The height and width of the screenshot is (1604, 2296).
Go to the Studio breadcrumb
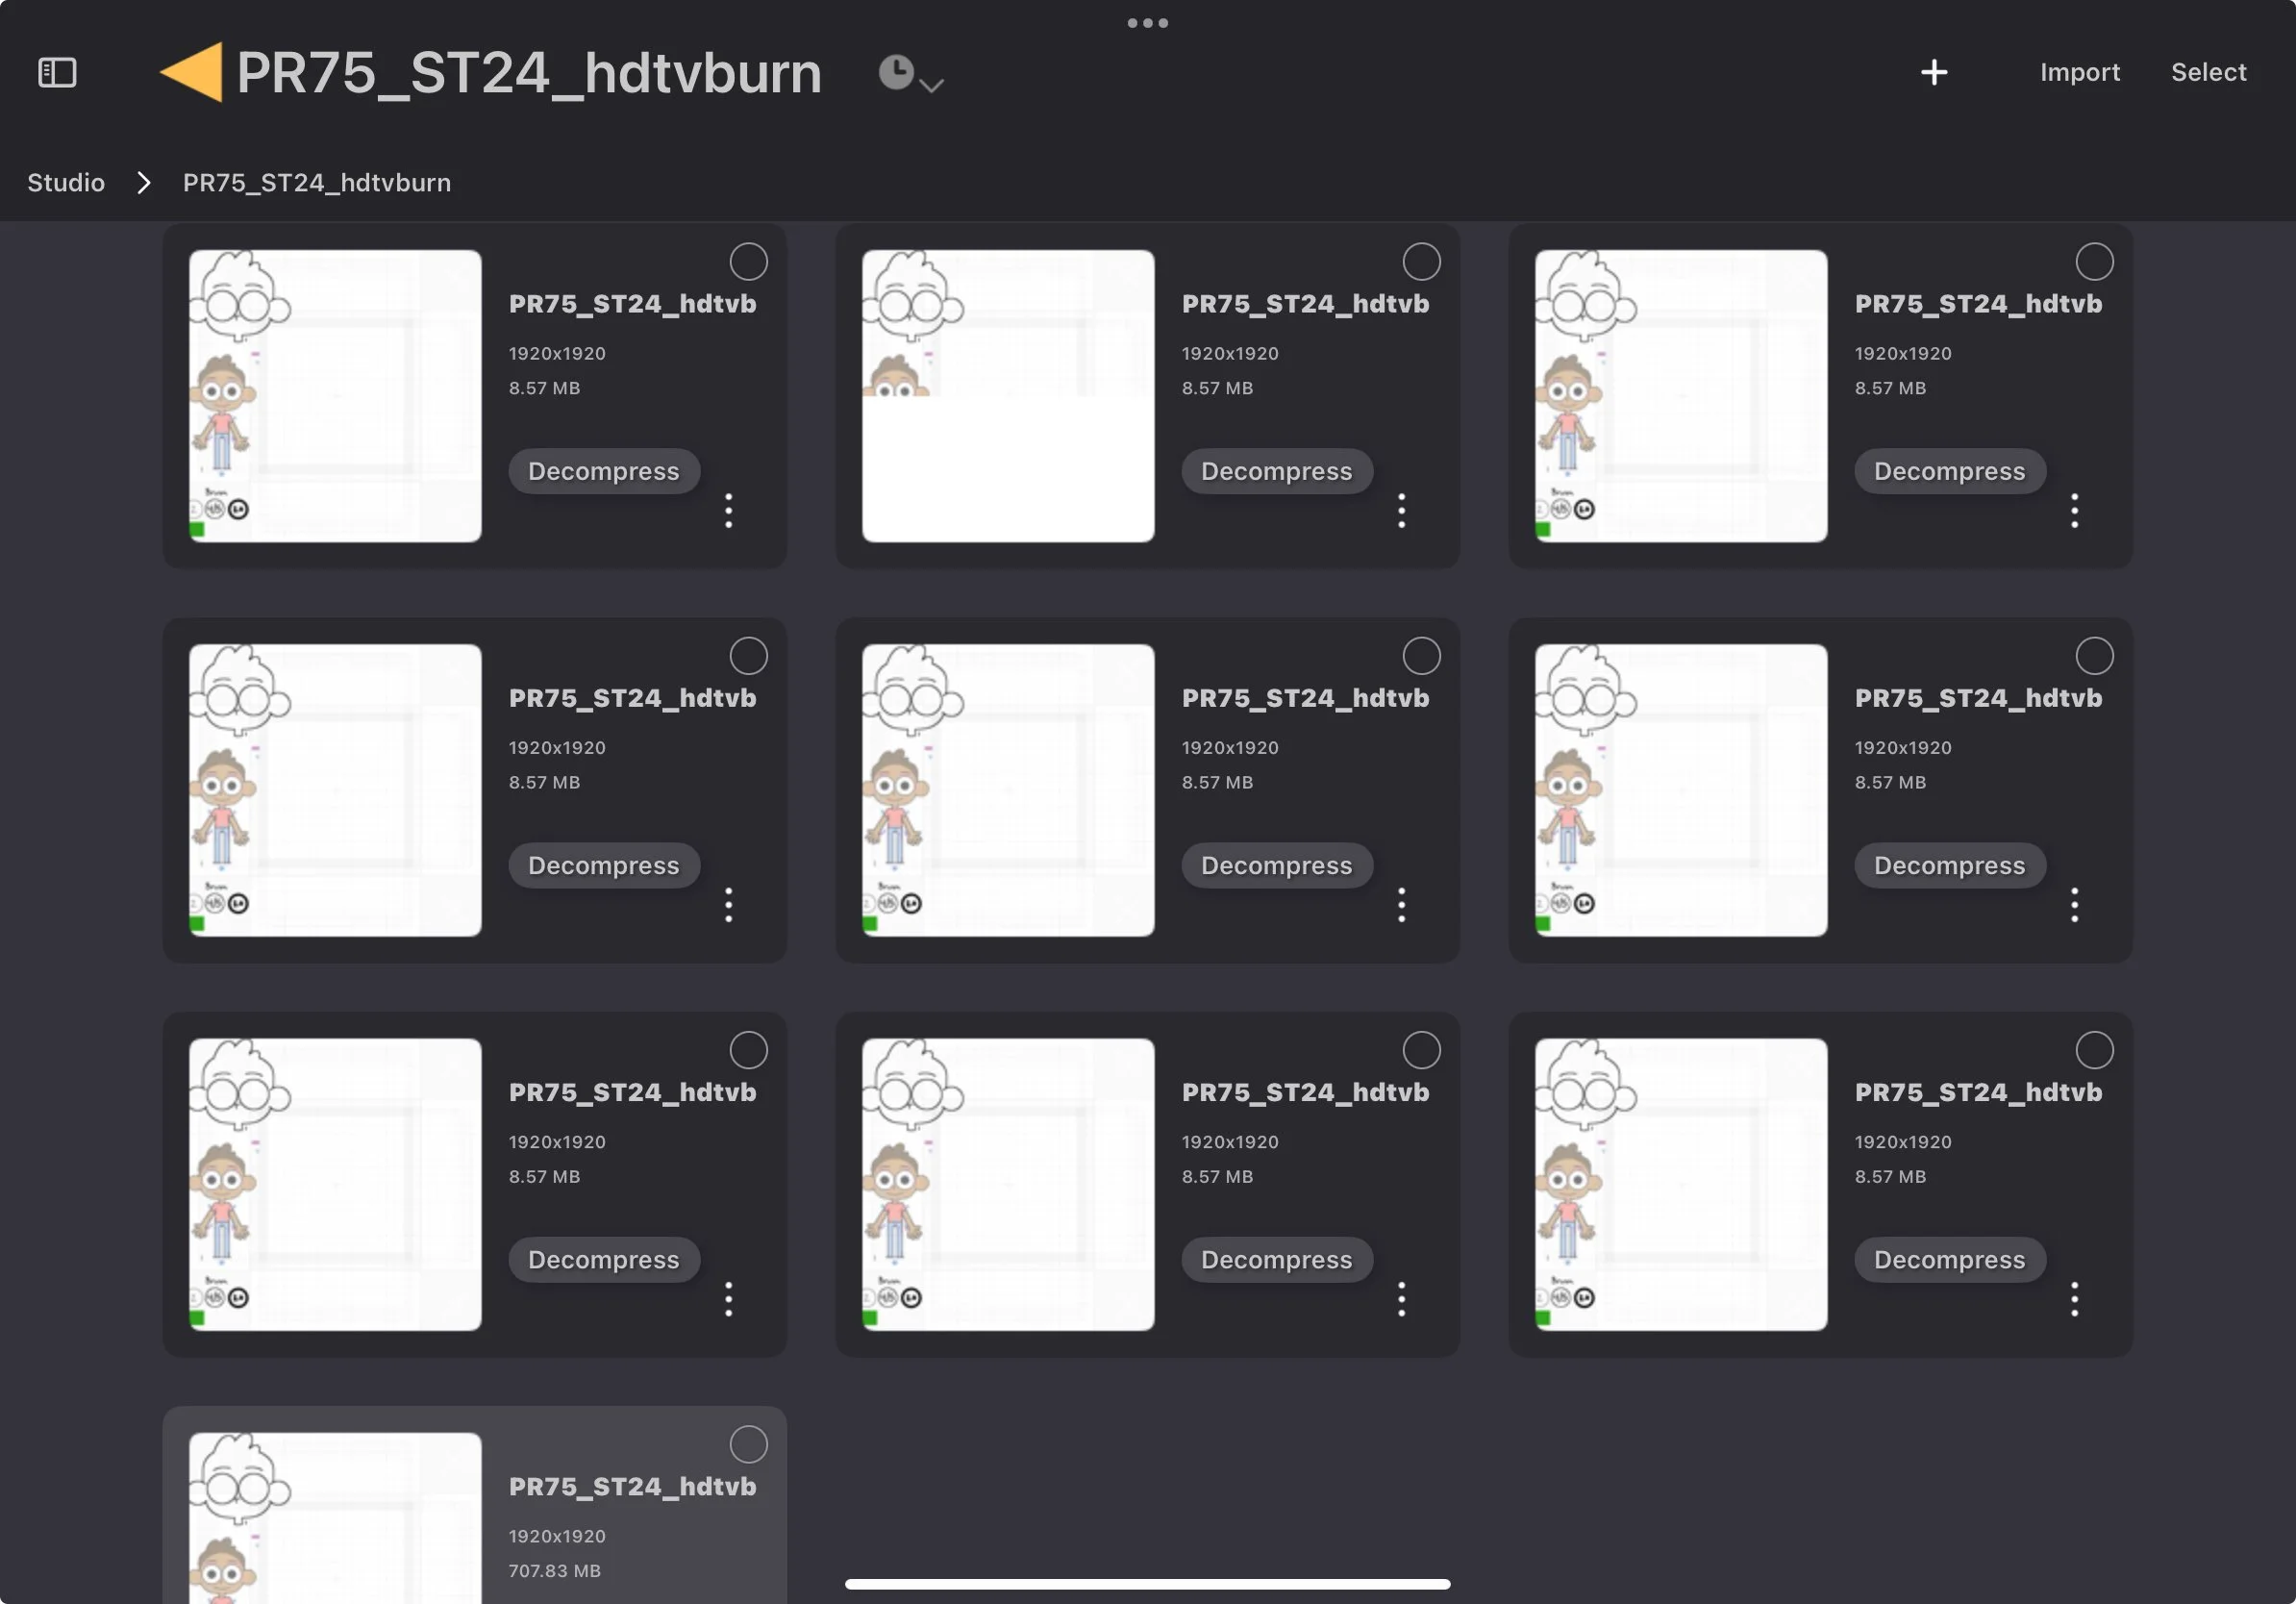(x=66, y=183)
